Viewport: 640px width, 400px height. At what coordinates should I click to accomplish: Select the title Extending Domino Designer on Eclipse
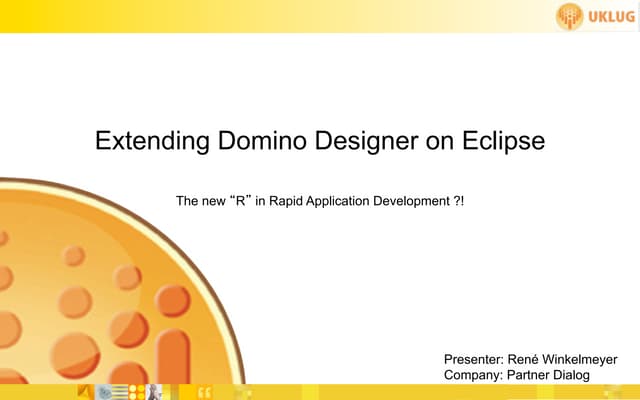coord(320,142)
